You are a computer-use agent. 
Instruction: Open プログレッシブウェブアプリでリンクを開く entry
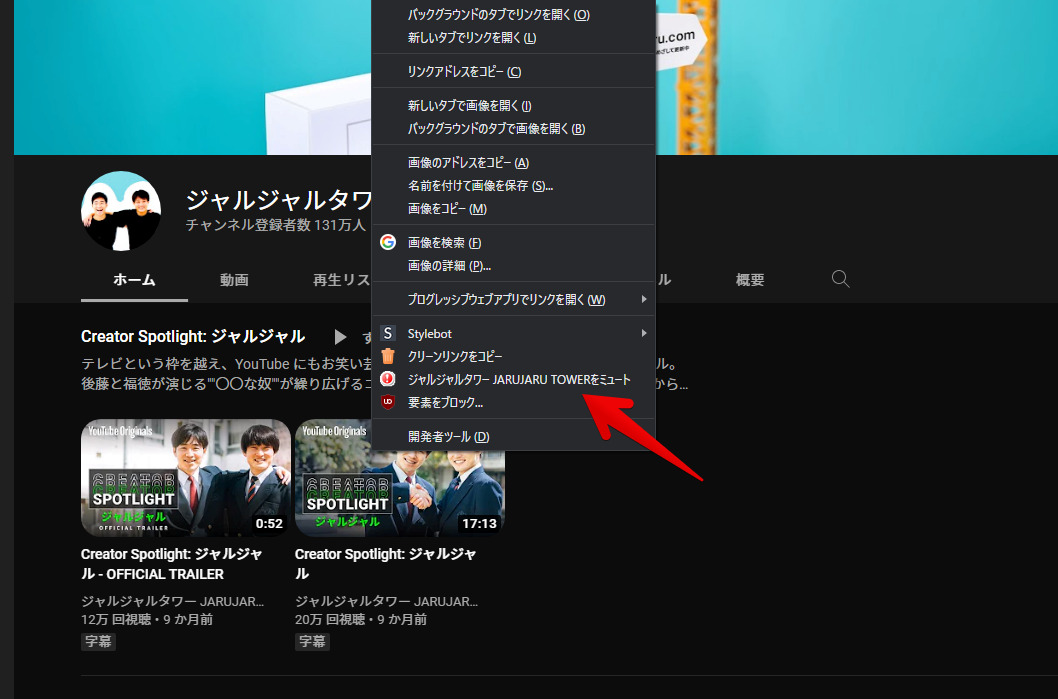513,299
